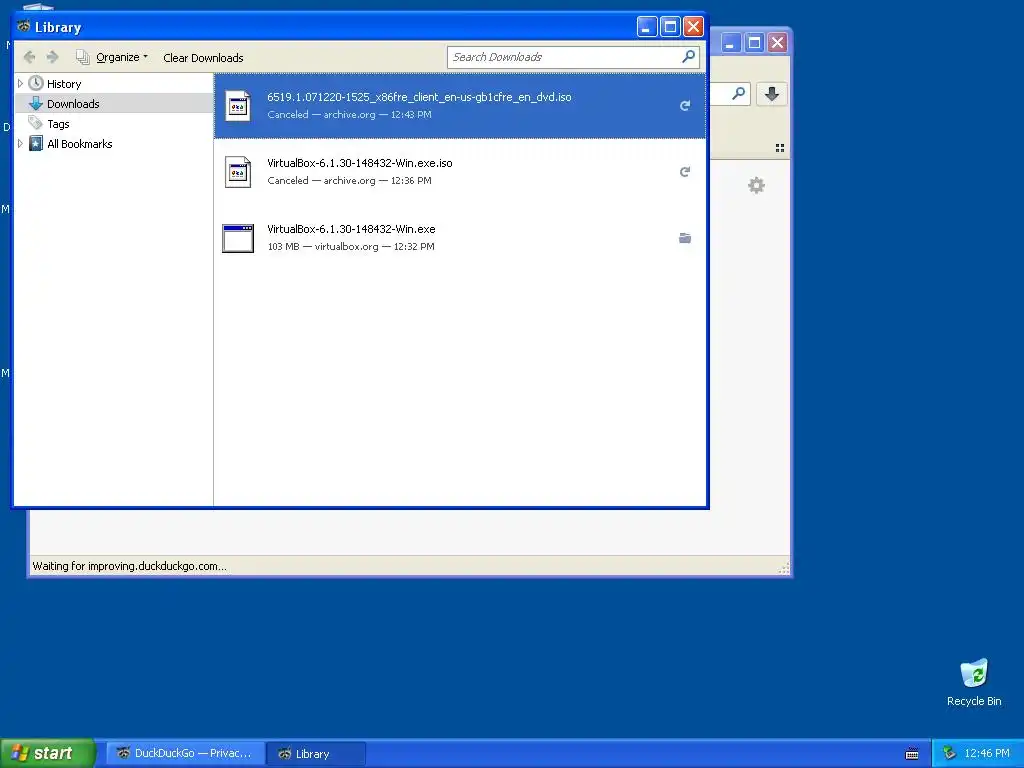Open containing folder for VirtualBox-6.1.30-148432-Win.exe
This screenshot has height=768, width=1024.
pos(684,238)
